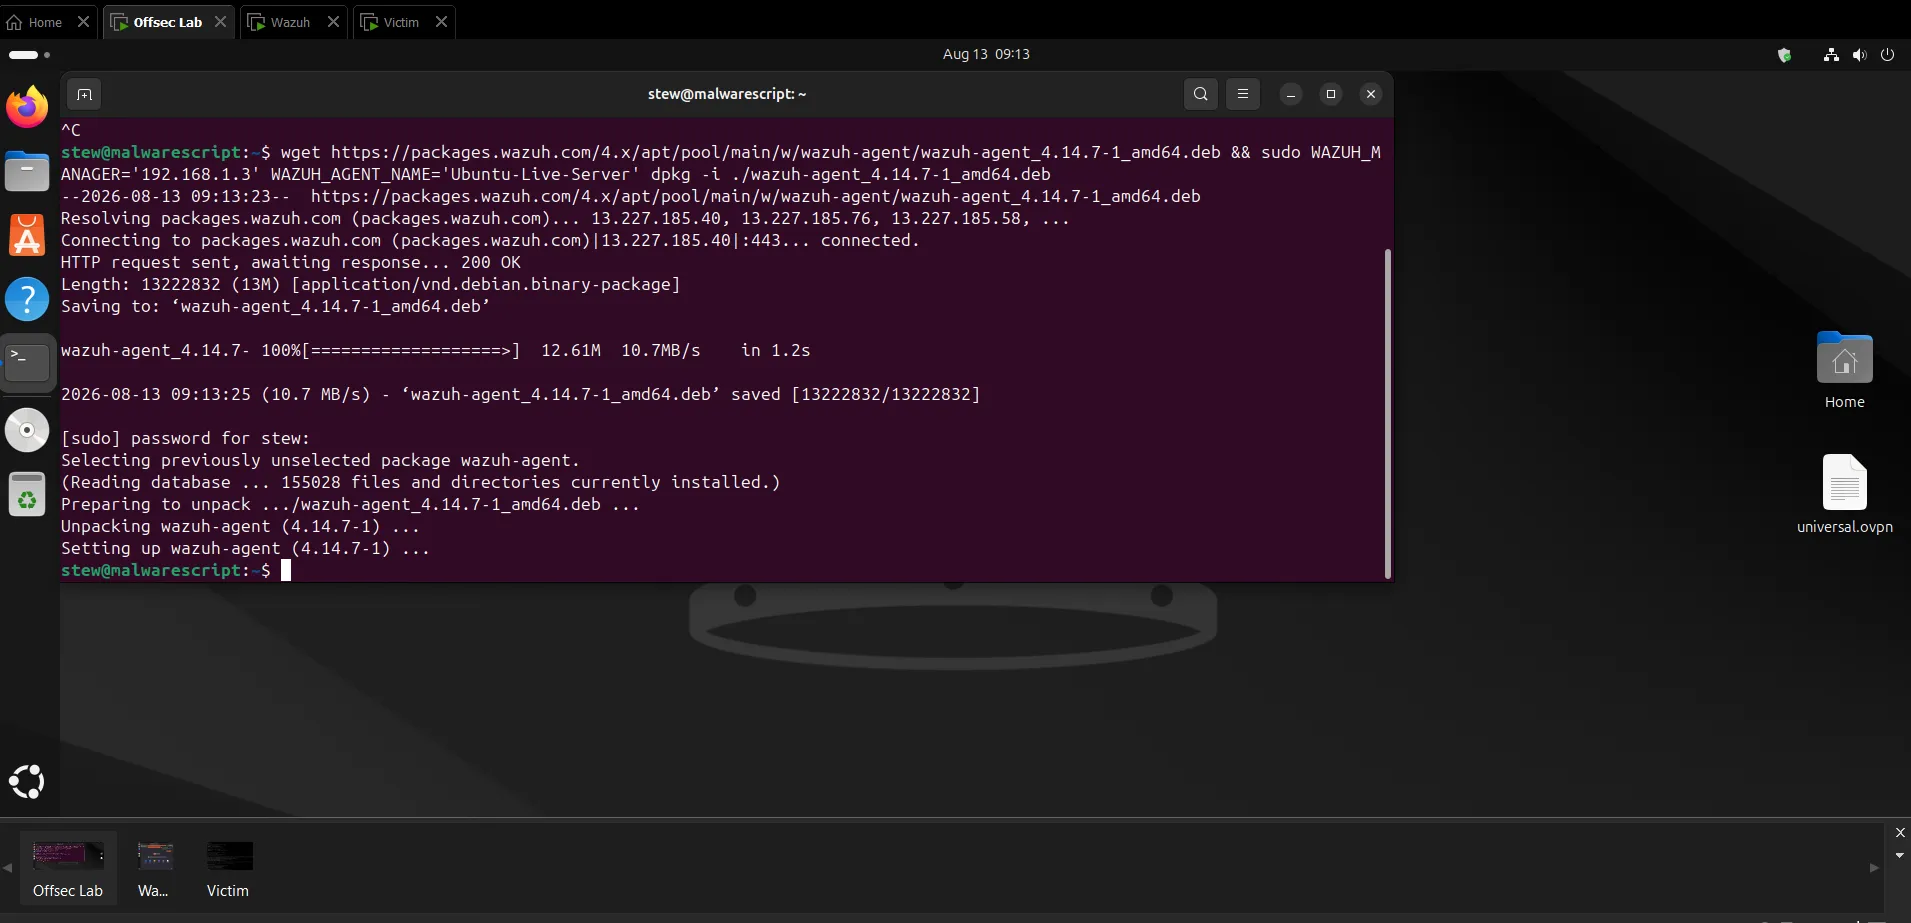Image resolution: width=1911 pixels, height=923 pixels.
Task: Select the Home folder desktop icon
Action: click(x=1844, y=370)
